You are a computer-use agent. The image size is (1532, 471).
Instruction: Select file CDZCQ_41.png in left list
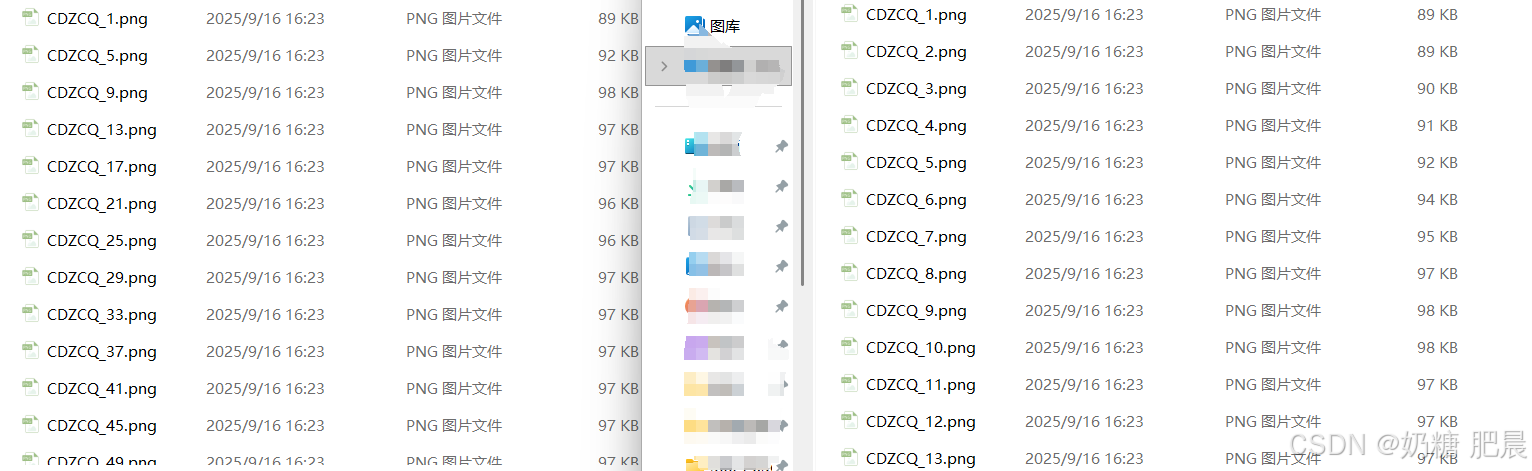pos(102,389)
